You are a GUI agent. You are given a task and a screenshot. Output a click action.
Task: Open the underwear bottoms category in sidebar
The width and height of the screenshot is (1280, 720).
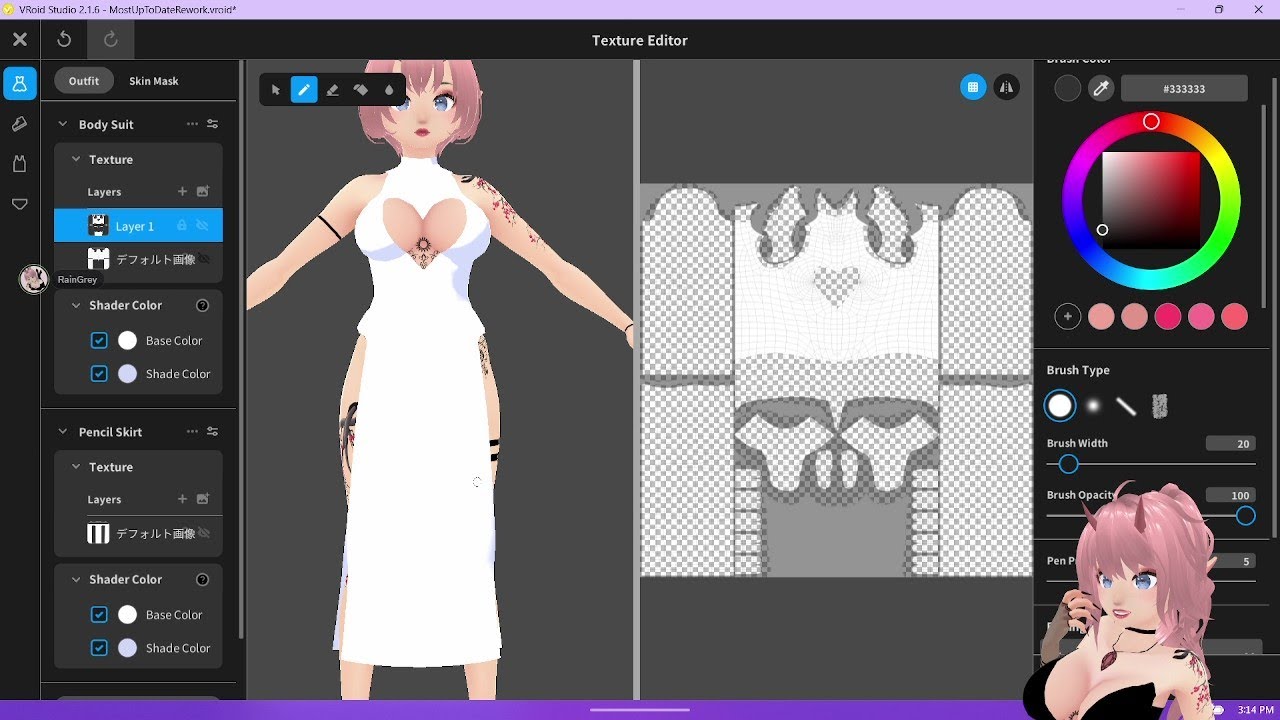20,204
